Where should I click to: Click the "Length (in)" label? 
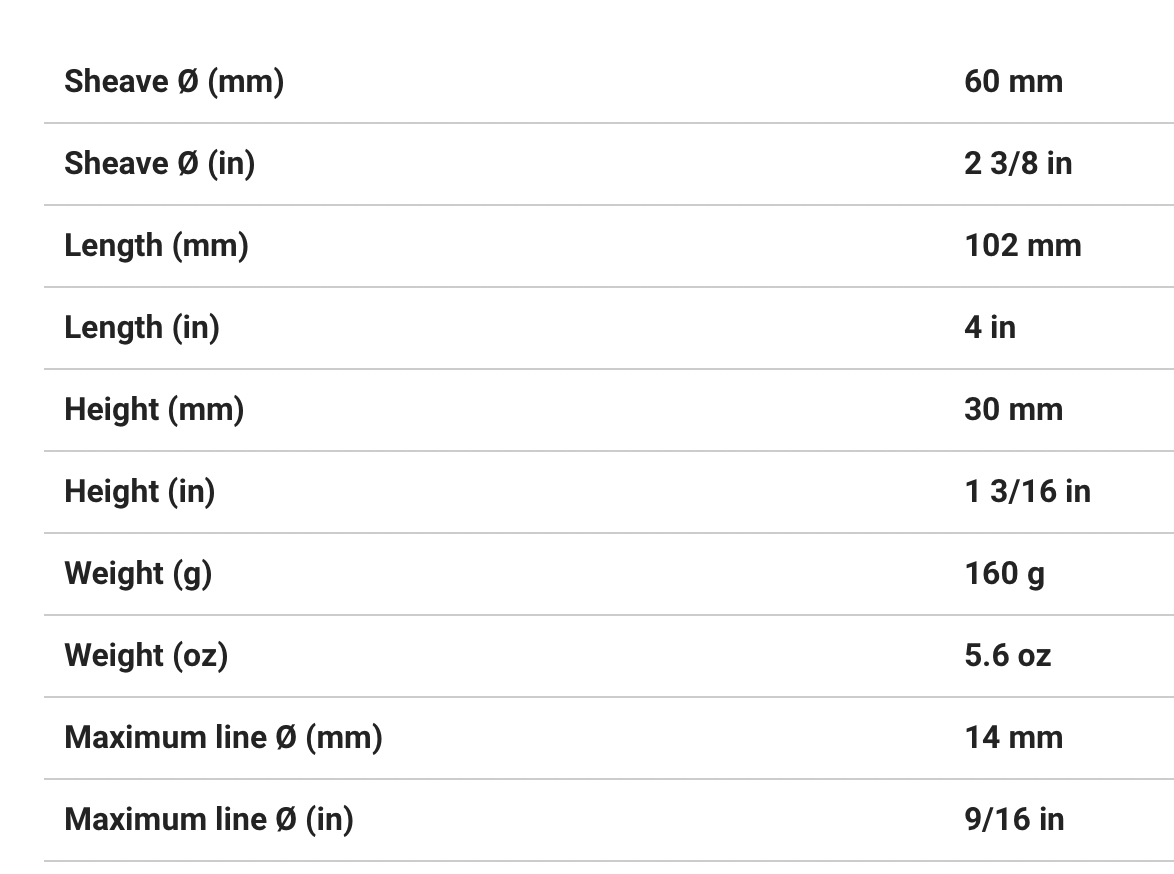142,328
